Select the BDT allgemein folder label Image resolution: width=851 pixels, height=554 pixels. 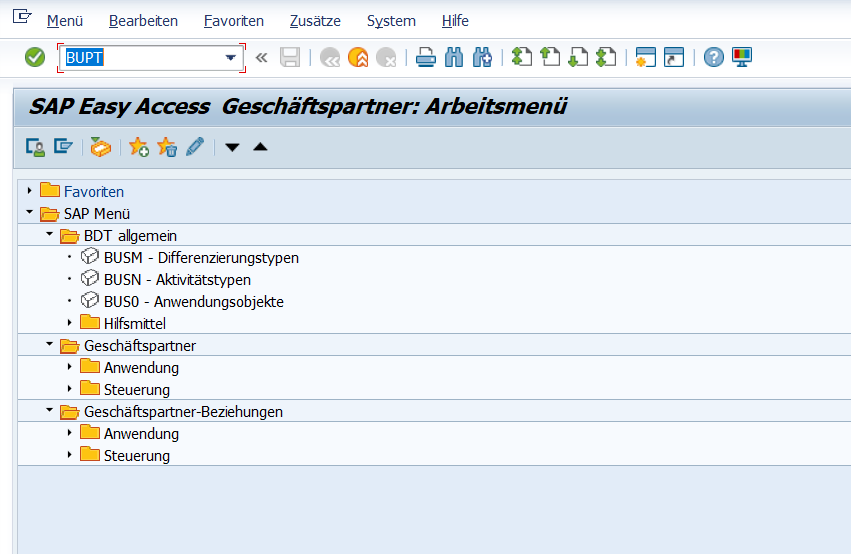pyautogui.click(x=130, y=236)
